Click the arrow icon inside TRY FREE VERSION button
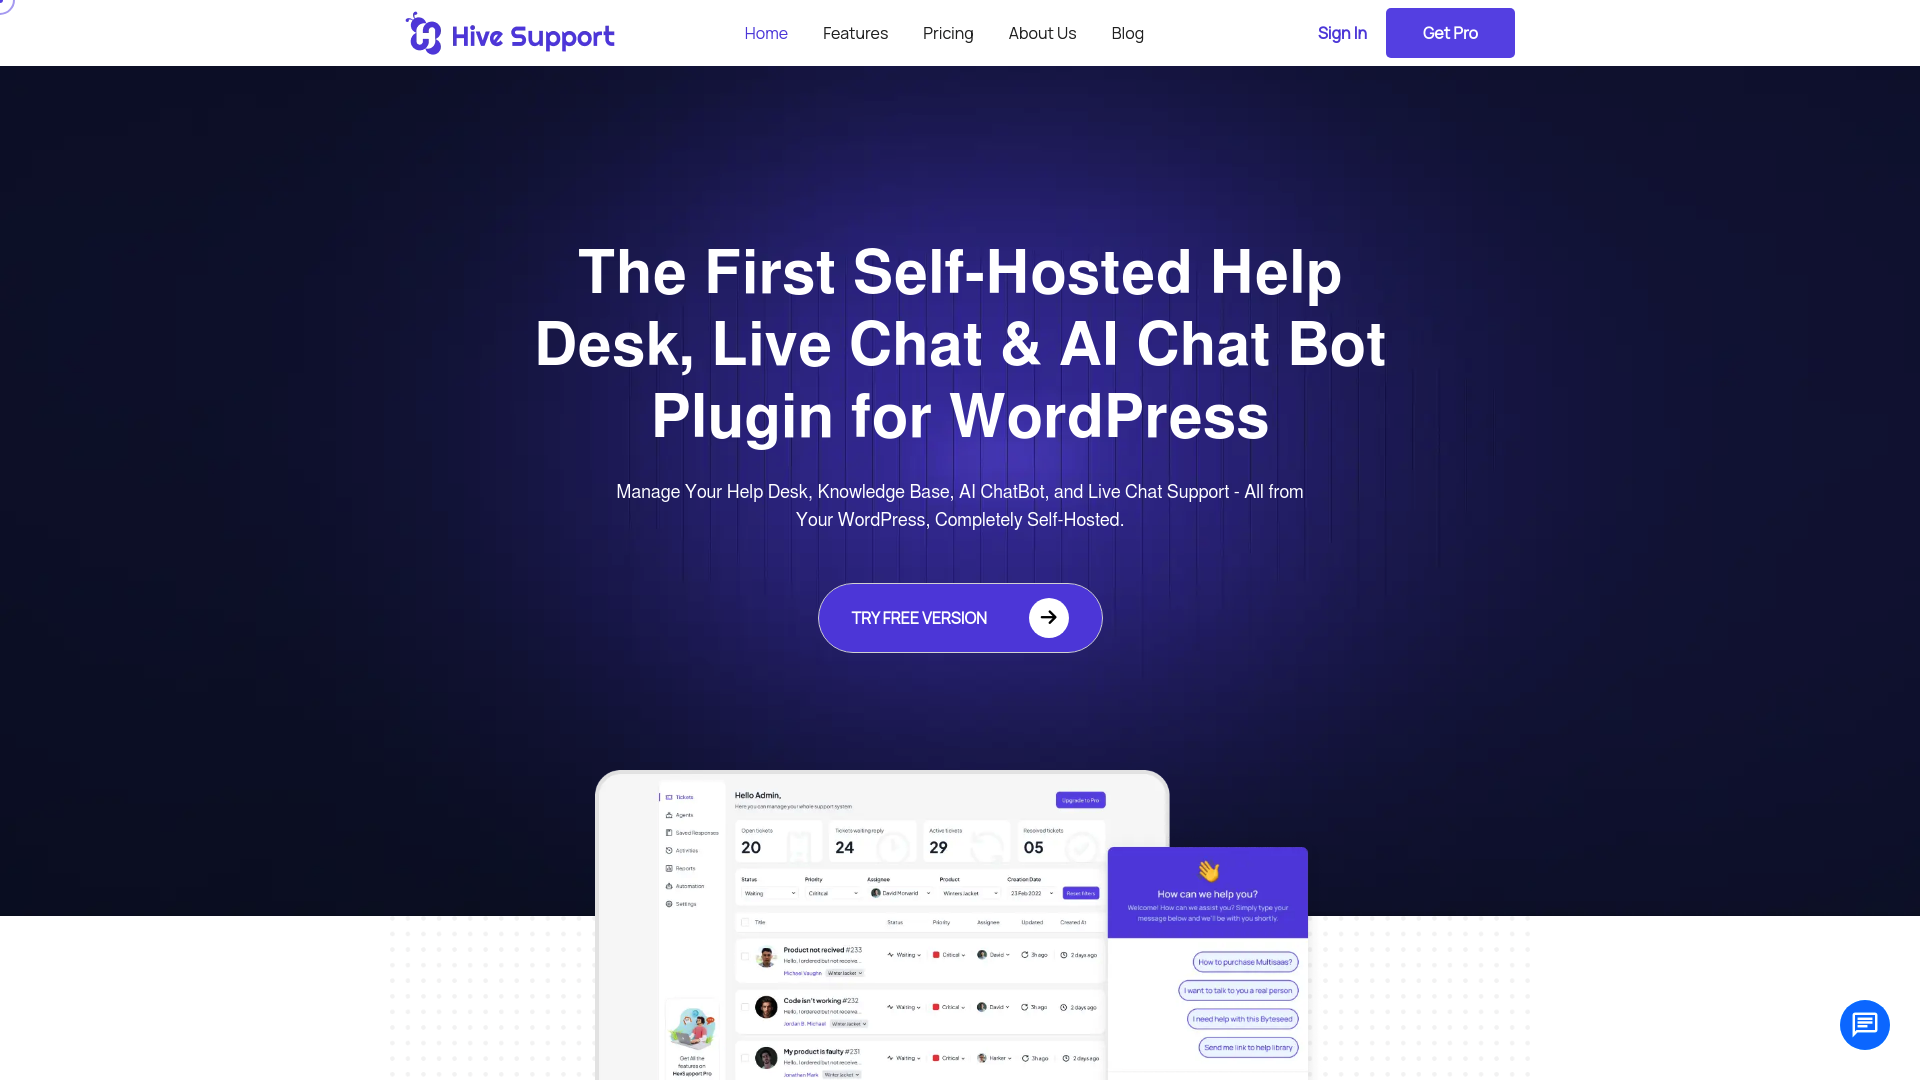The width and height of the screenshot is (1920, 1080). click(x=1048, y=617)
